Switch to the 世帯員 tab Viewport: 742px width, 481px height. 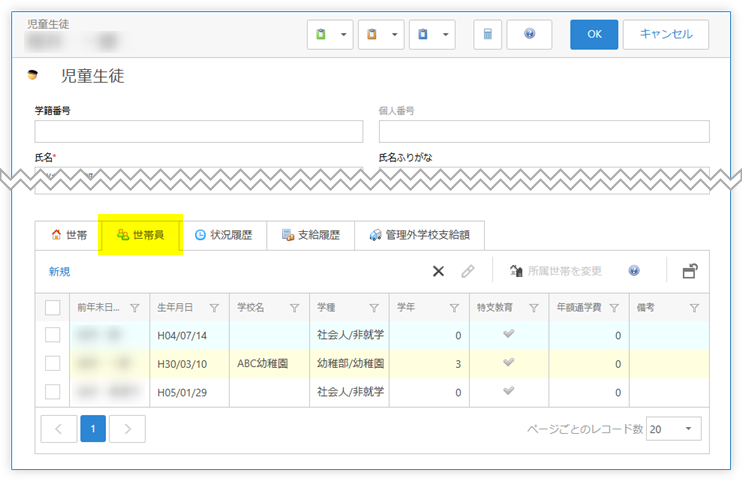coord(141,235)
